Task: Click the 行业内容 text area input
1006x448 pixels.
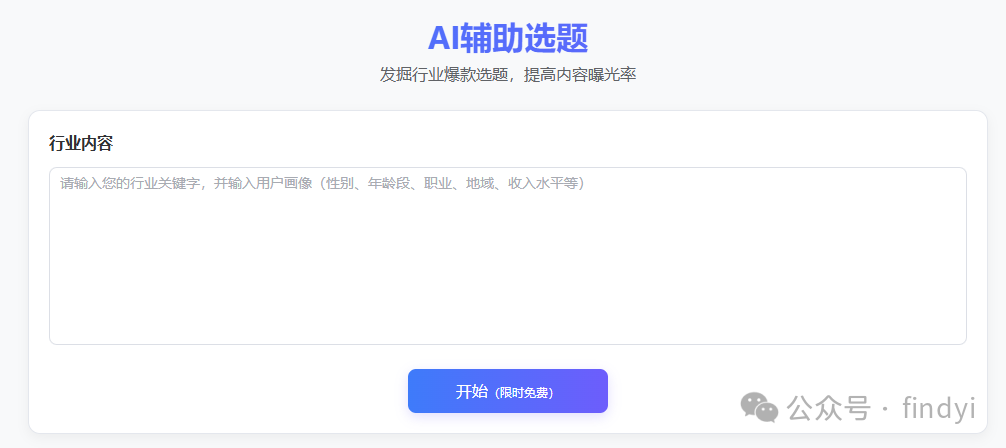Action: pos(507,256)
